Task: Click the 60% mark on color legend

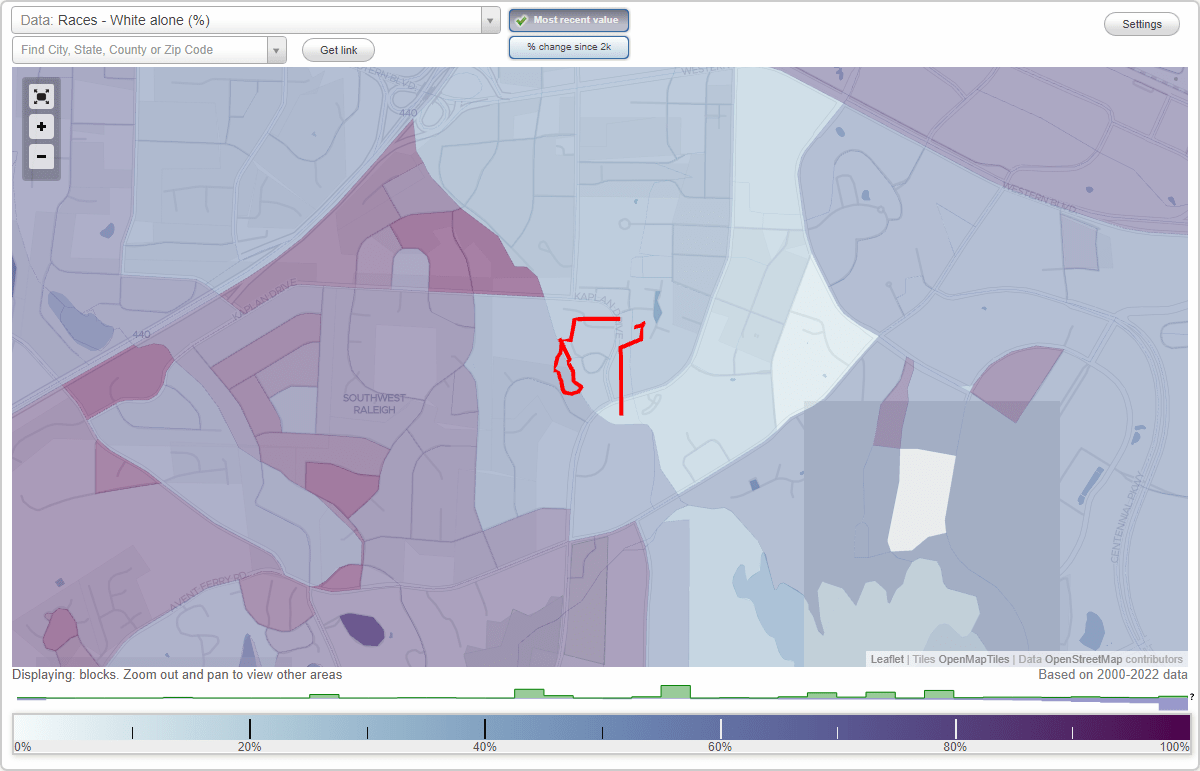Action: [x=720, y=729]
